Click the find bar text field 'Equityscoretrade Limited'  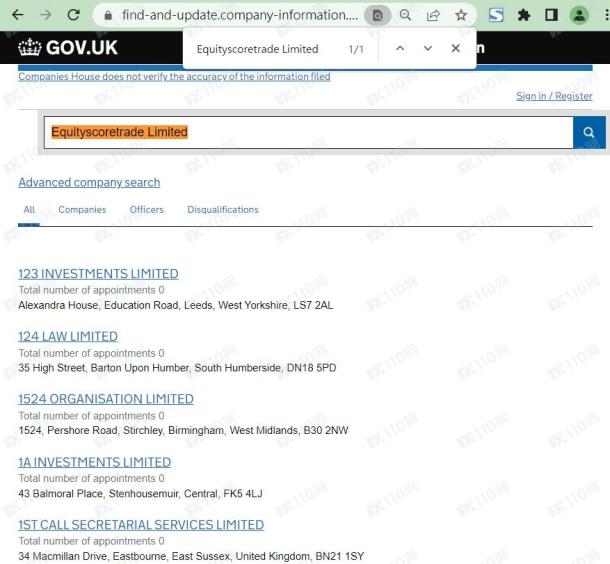click(x=258, y=49)
